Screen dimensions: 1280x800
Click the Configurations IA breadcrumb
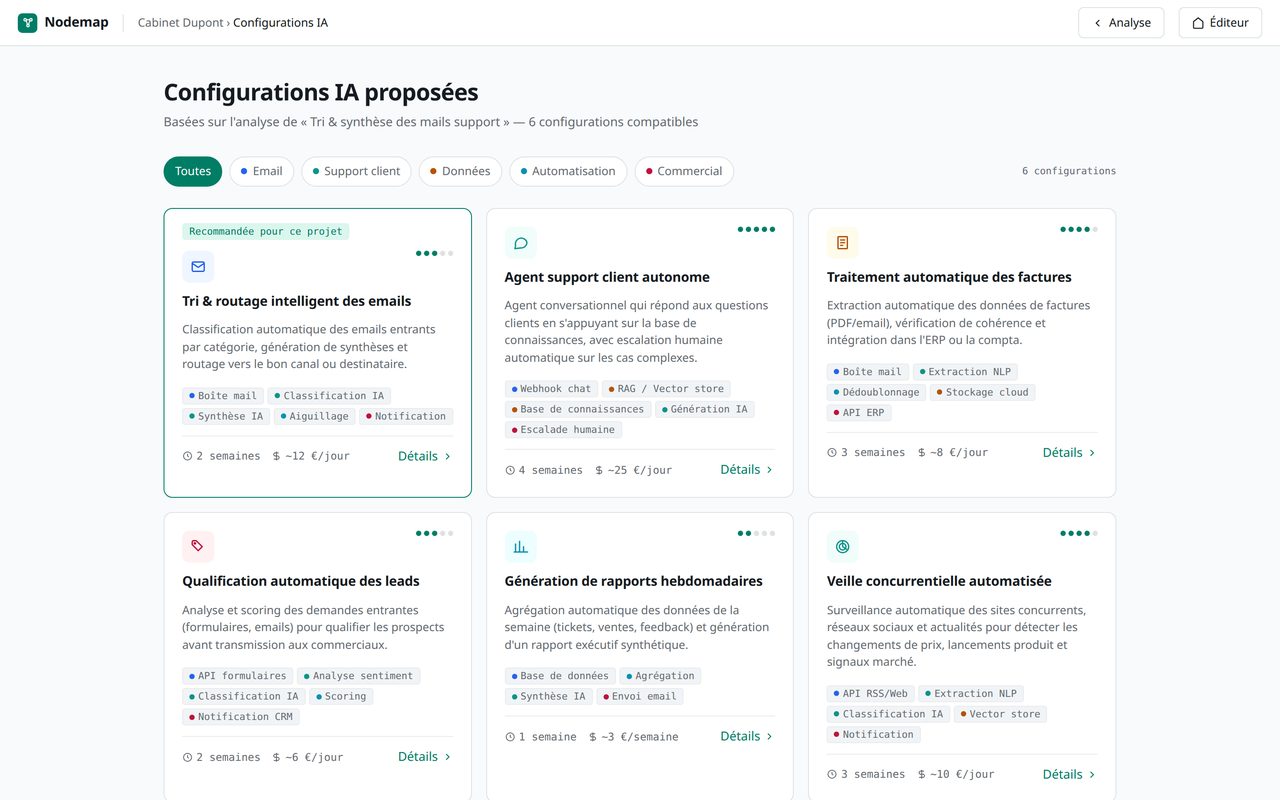click(x=280, y=23)
